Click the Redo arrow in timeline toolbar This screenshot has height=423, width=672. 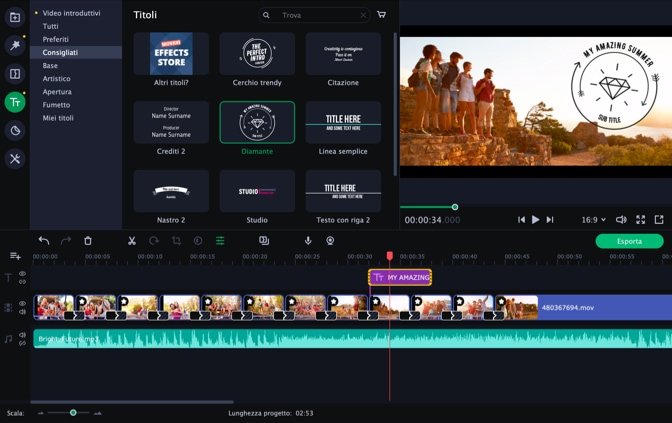point(66,241)
